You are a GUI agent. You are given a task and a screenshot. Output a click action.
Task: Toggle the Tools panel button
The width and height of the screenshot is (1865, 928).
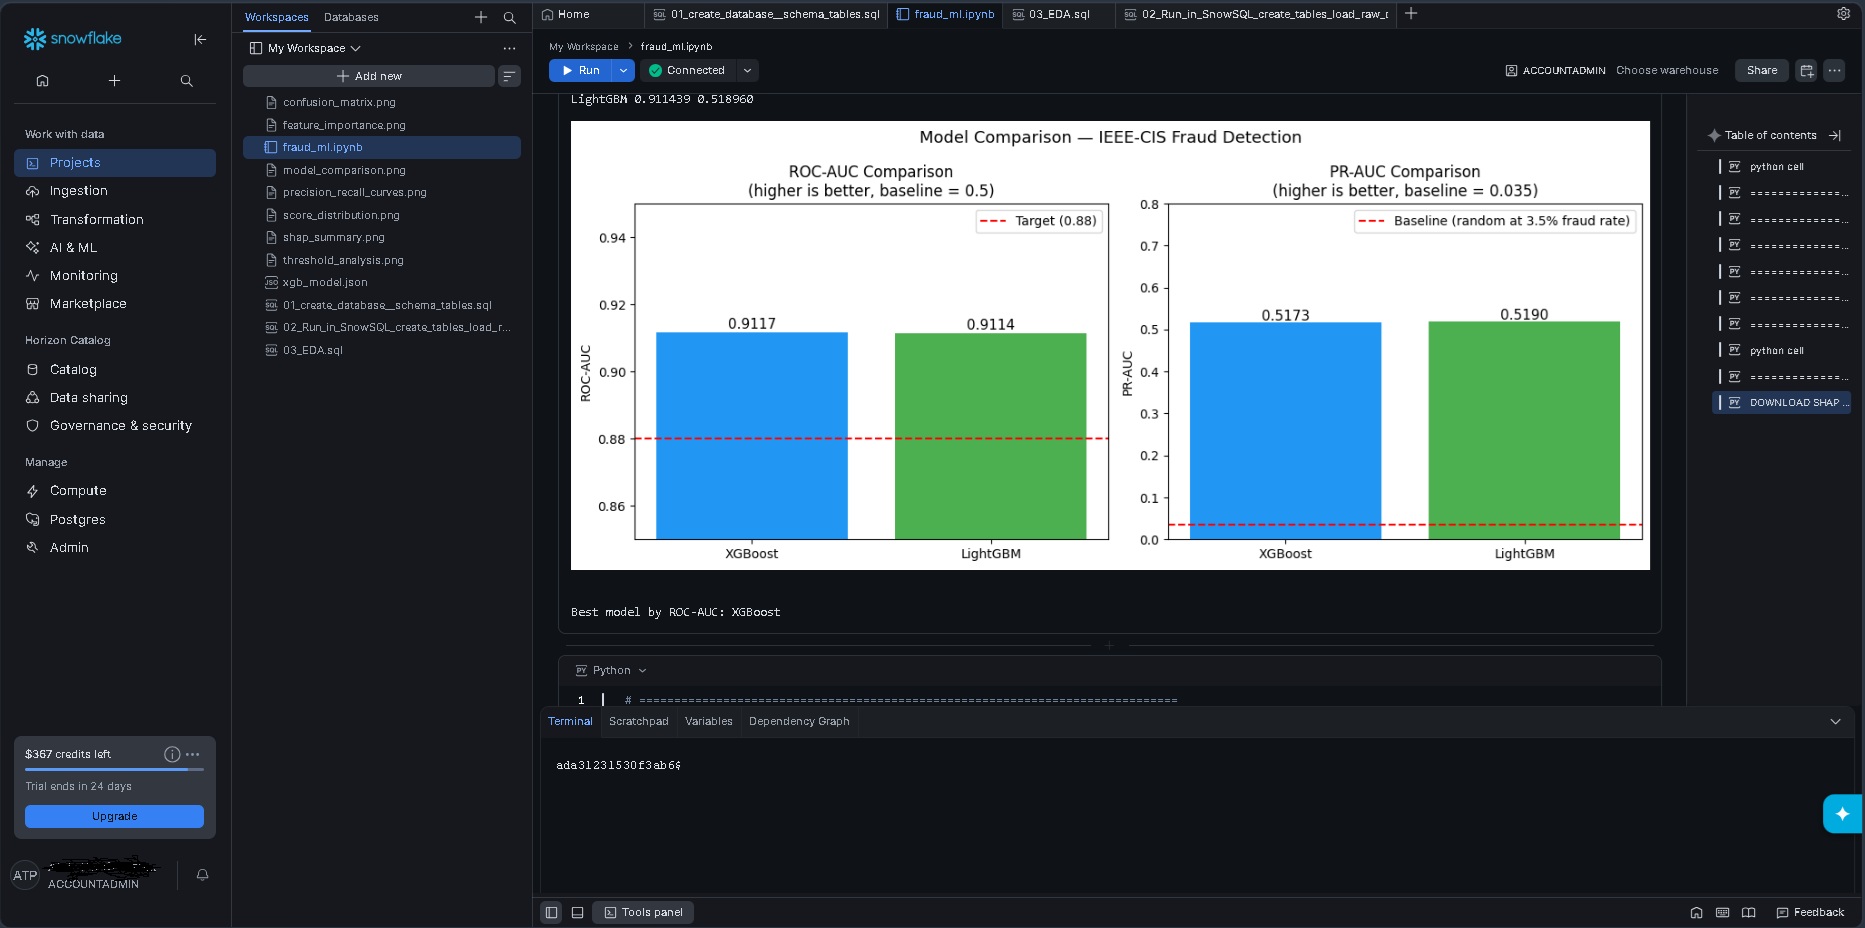pyautogui.click(x=644, y=912)
